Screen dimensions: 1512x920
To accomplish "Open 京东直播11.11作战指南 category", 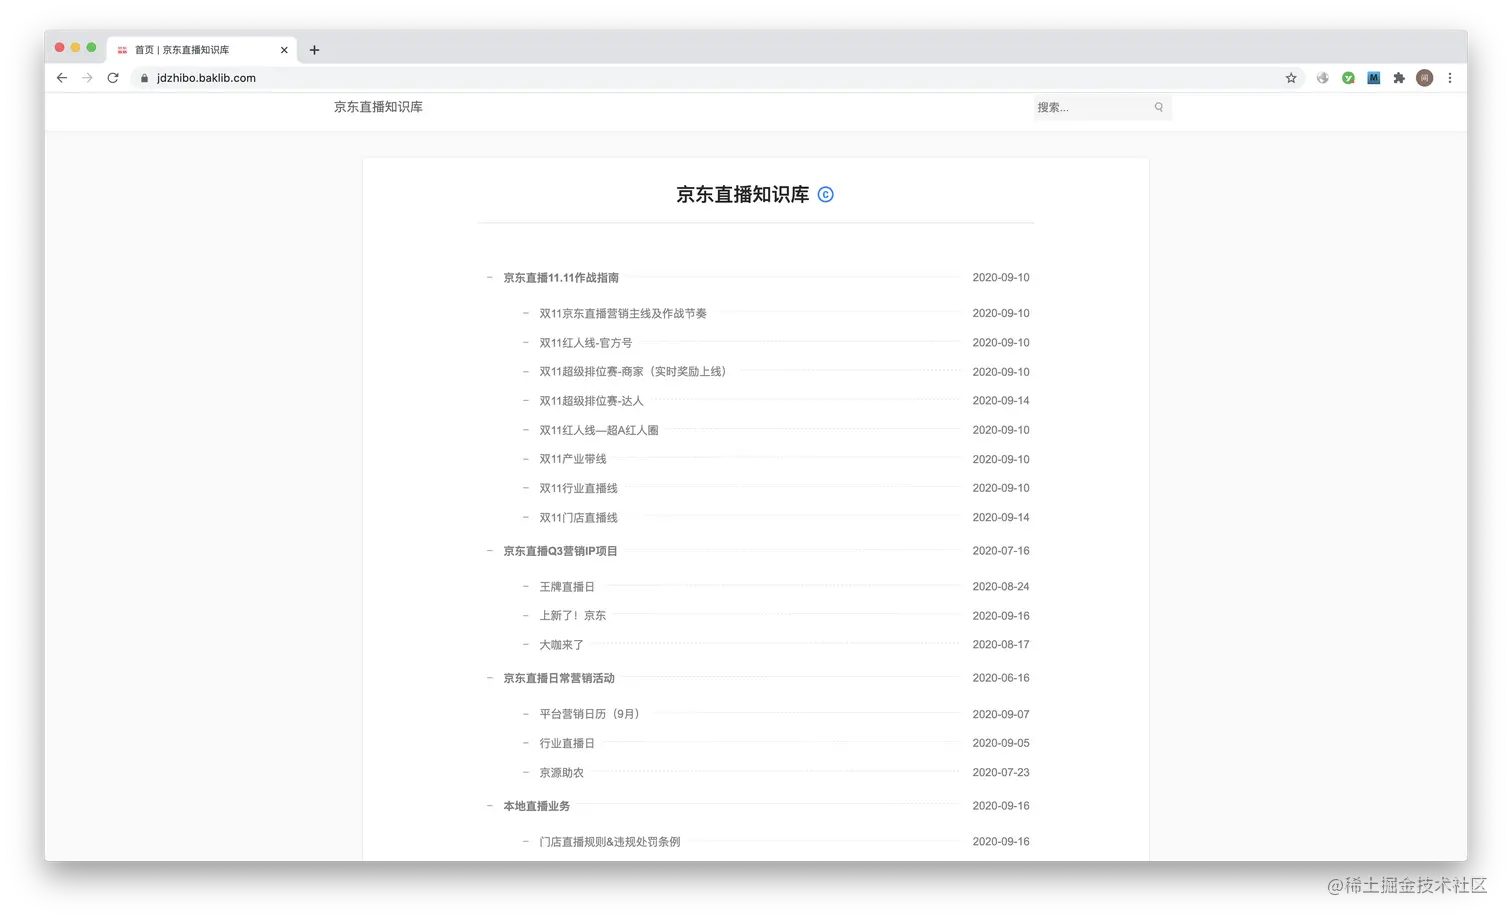I will pos(561,278).
